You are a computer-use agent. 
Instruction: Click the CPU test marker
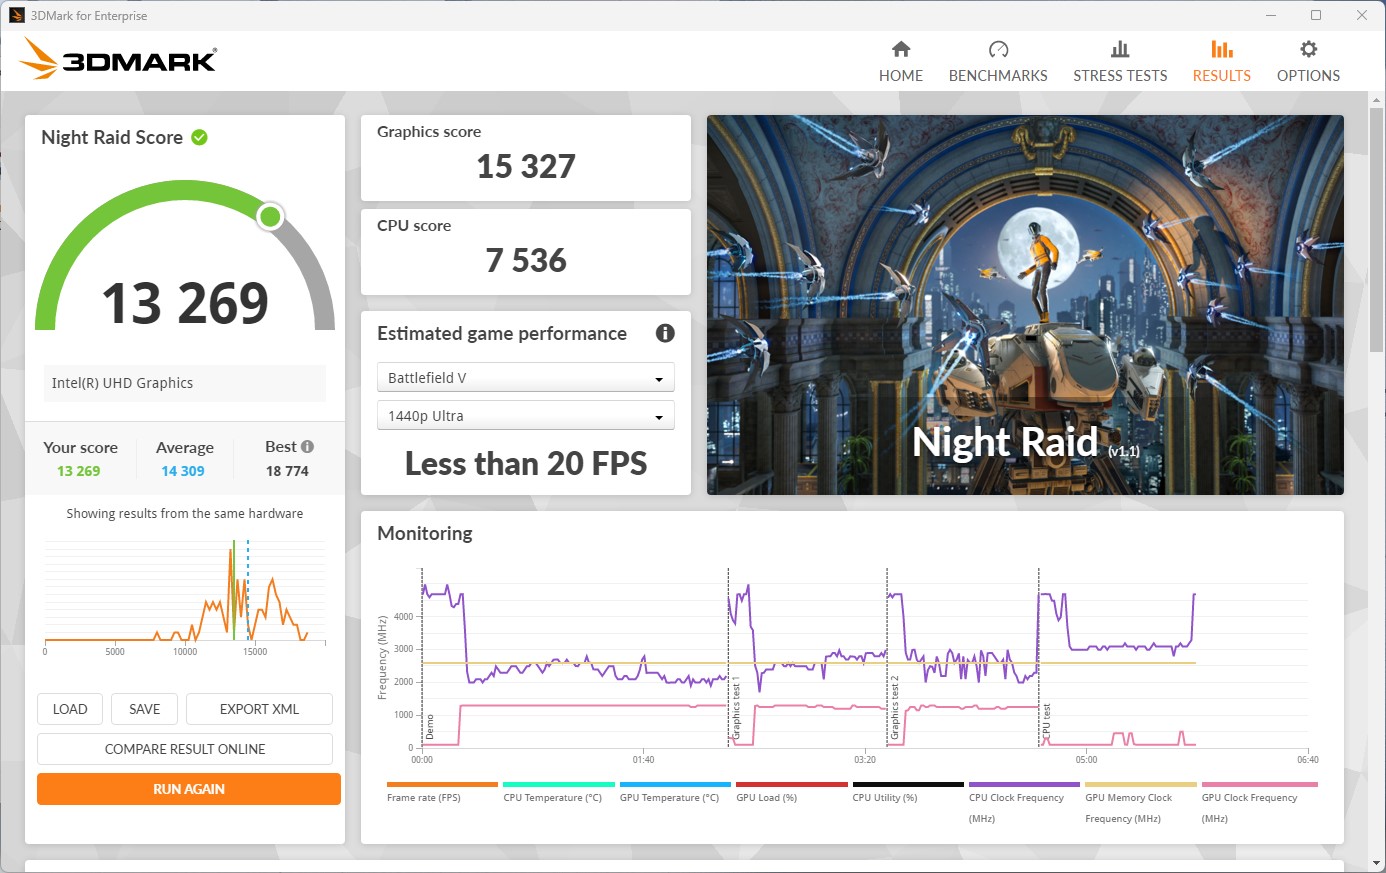pos(1046,723)
